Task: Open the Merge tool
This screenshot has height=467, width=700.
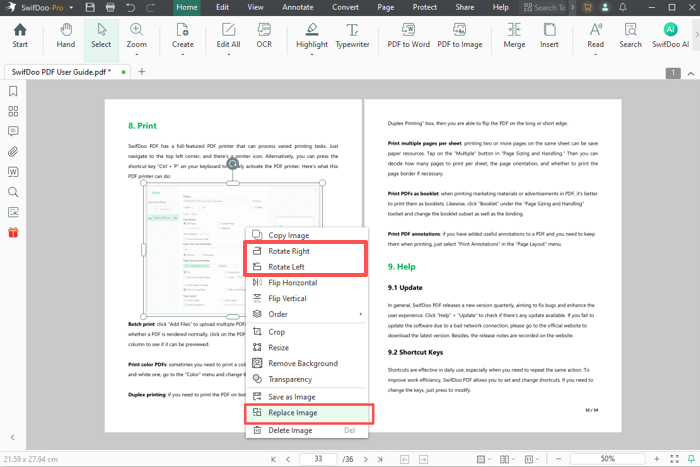Action: [514, 36]
